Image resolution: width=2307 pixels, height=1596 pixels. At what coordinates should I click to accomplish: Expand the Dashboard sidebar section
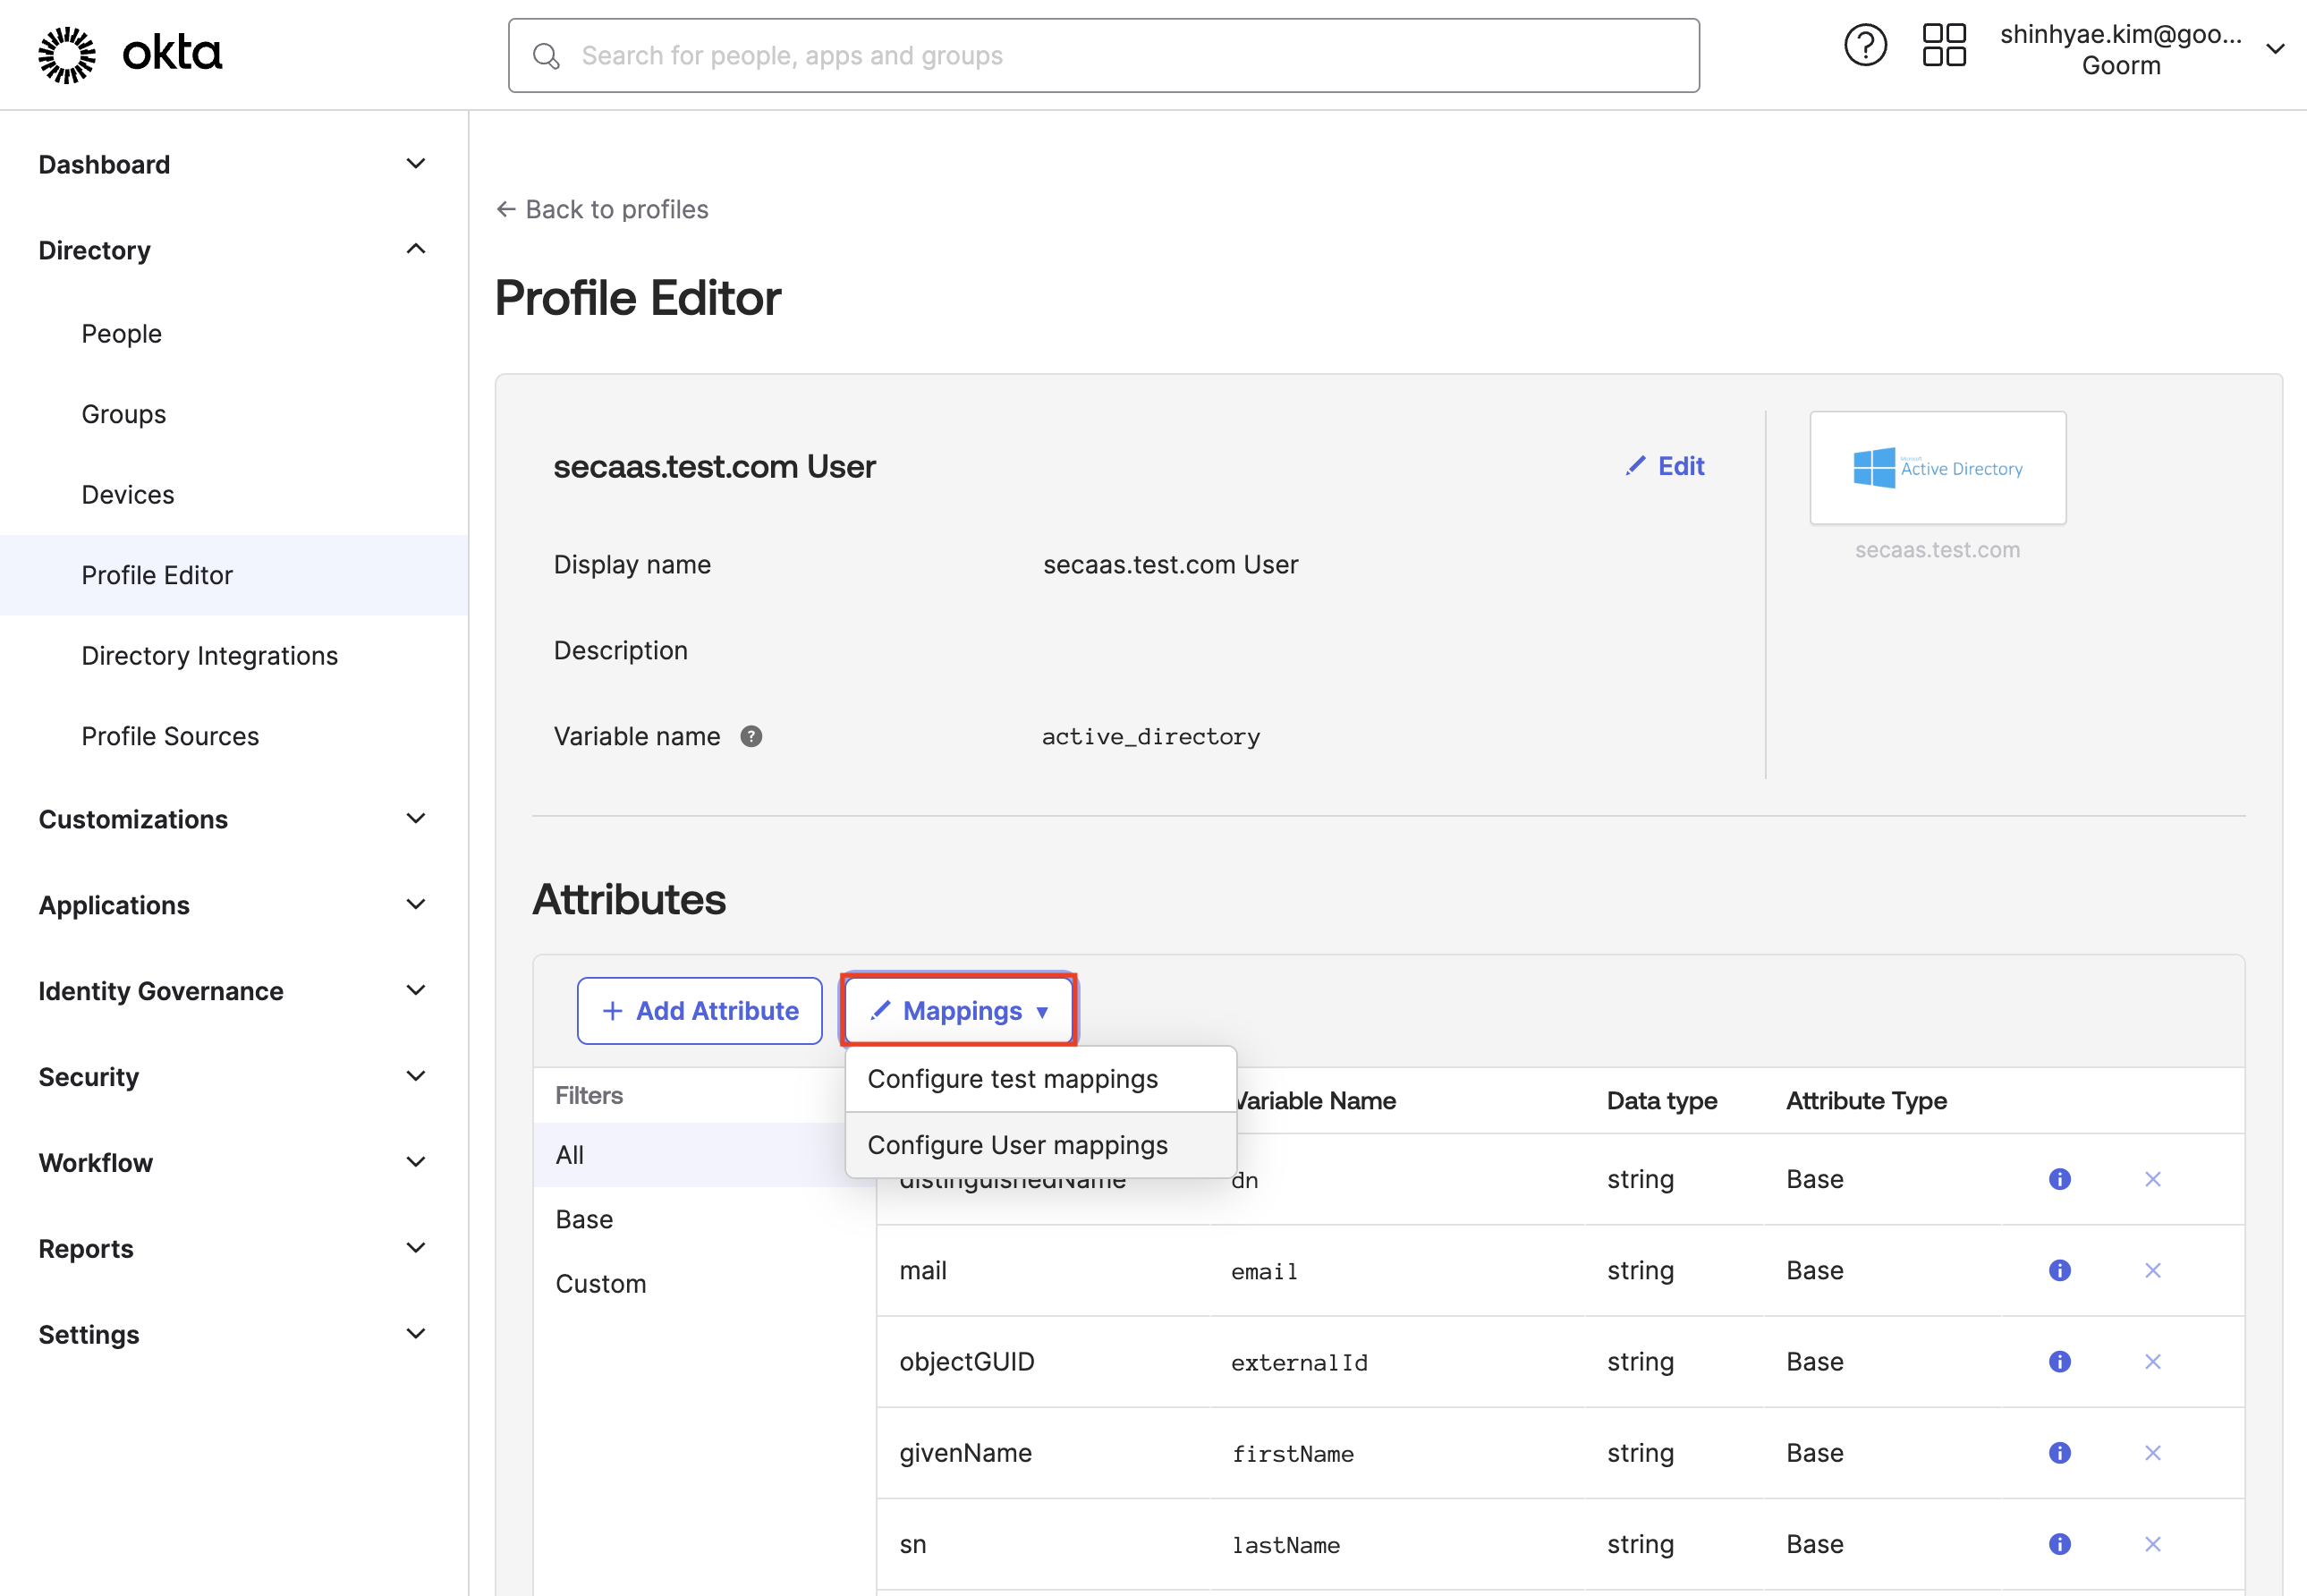pos(415,164)
